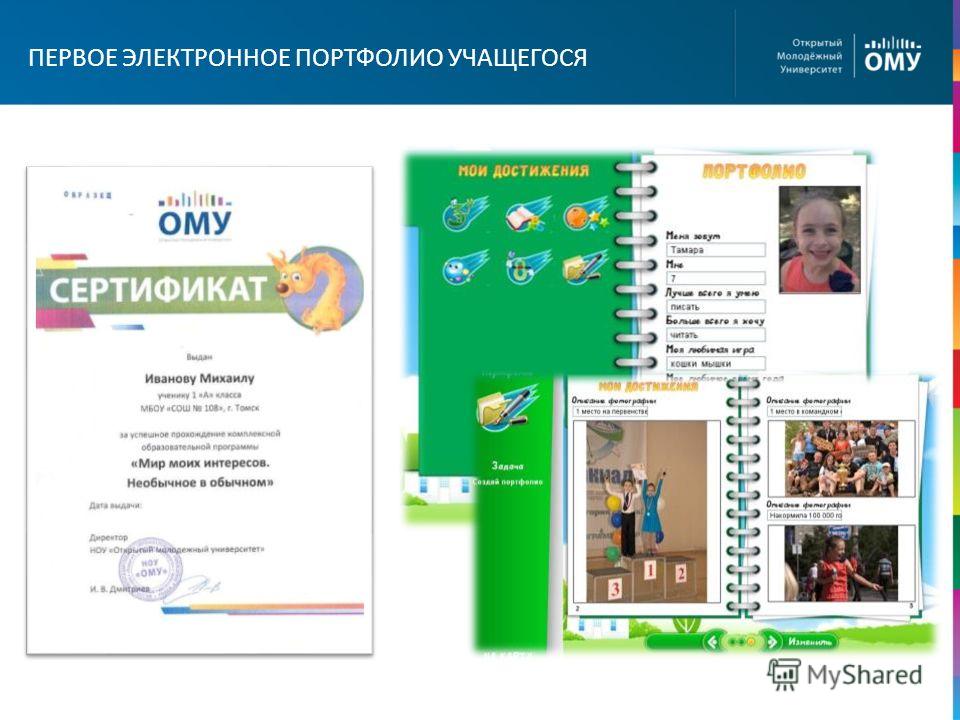Click the МБОУ «СОШ № 108», г. Томск line

[x=200, y=408]
